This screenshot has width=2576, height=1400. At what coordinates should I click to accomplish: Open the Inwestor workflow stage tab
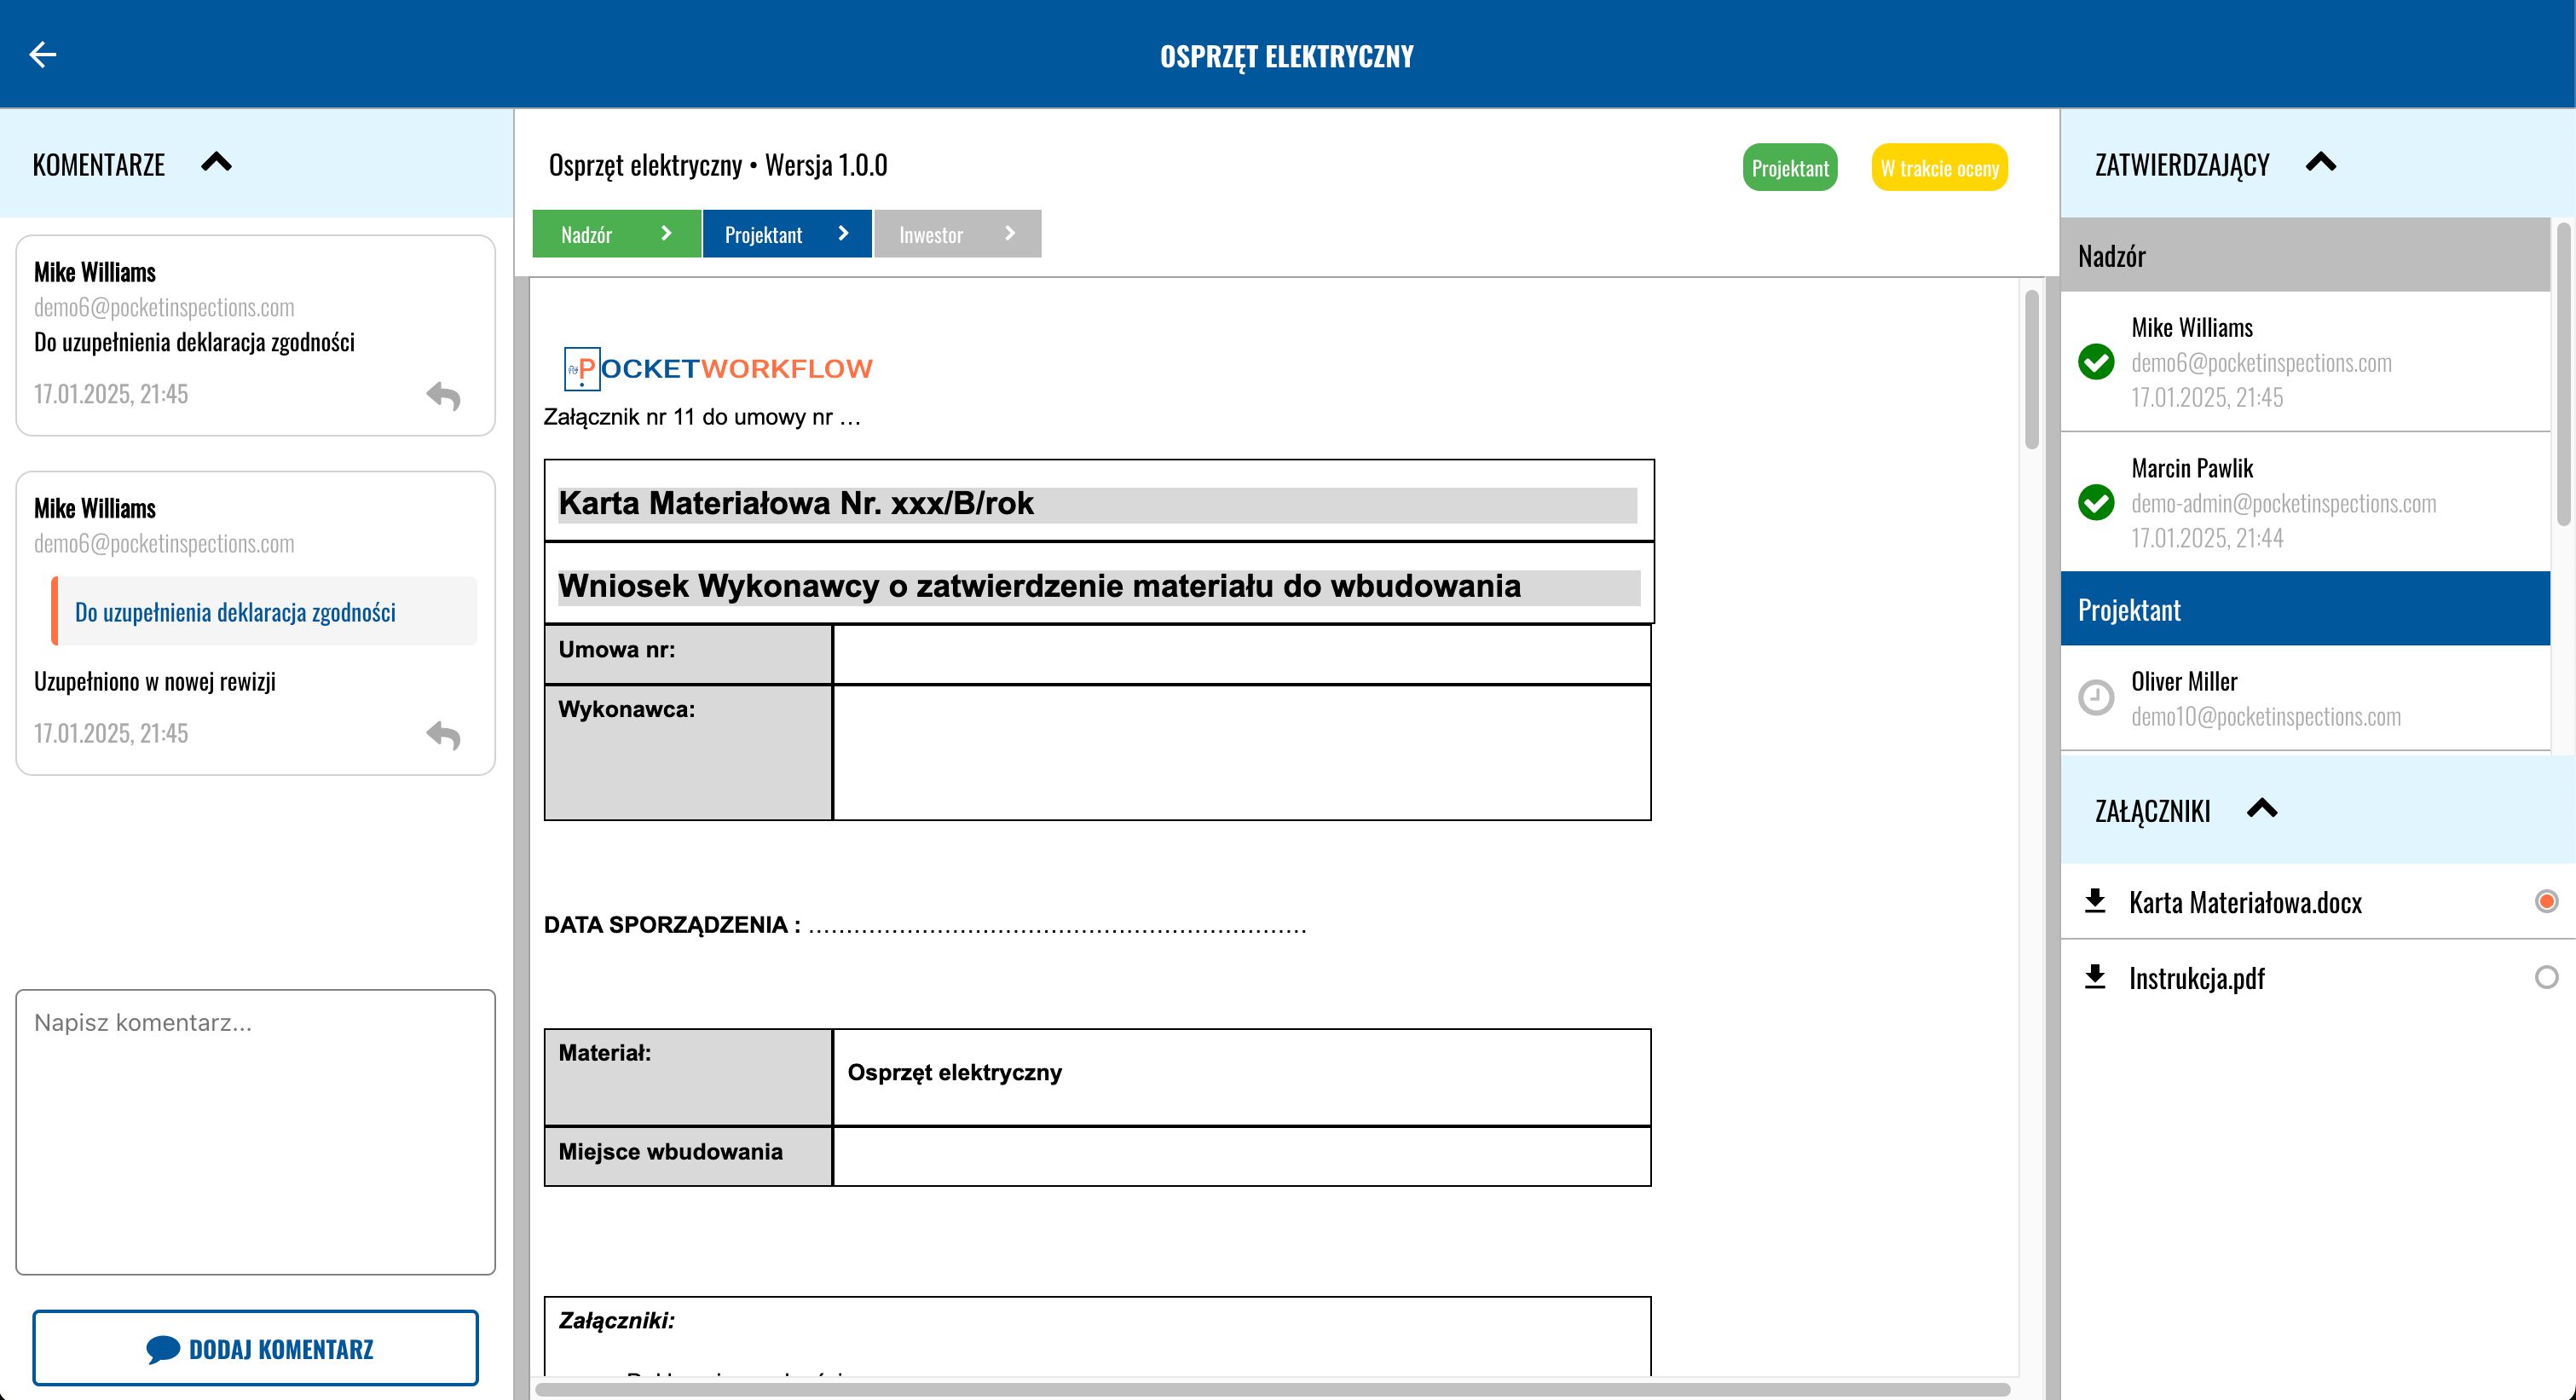[x=958, y=234]
